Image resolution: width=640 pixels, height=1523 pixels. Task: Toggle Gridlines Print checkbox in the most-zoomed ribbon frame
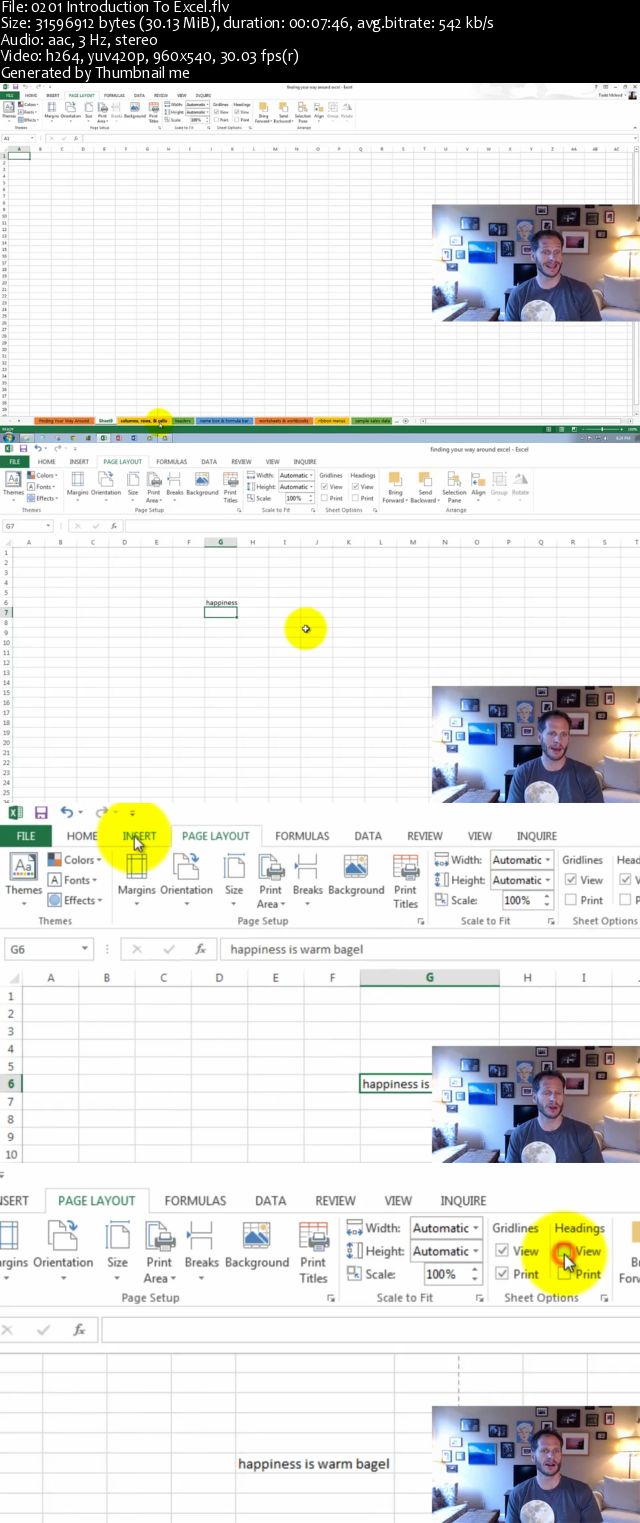coord(502,1274)
